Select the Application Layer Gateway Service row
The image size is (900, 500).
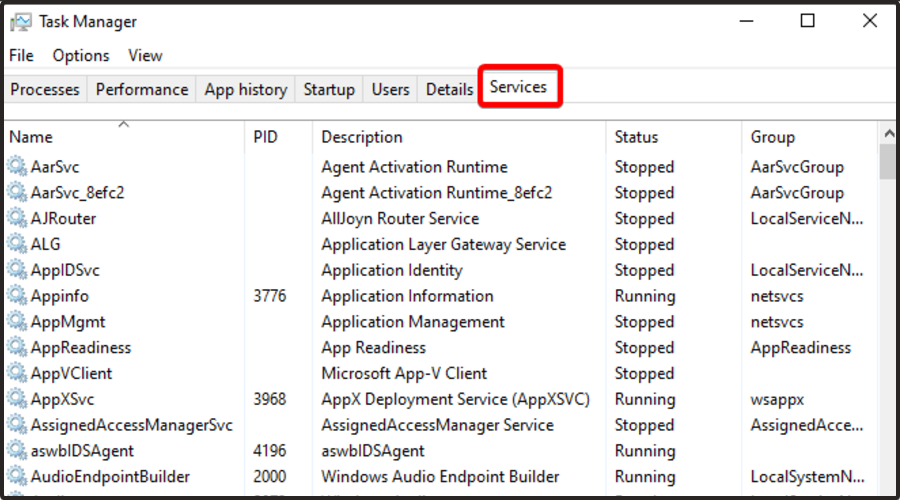click(441, 245)
